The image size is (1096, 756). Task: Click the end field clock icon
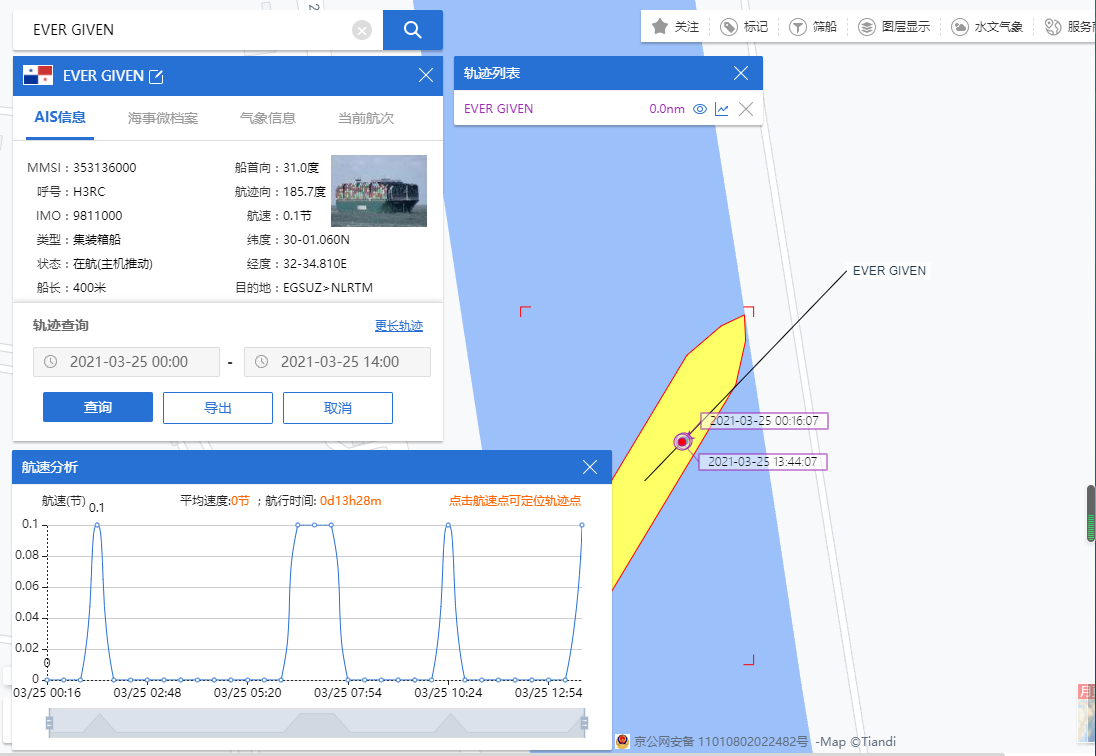[x=261, y=362]
